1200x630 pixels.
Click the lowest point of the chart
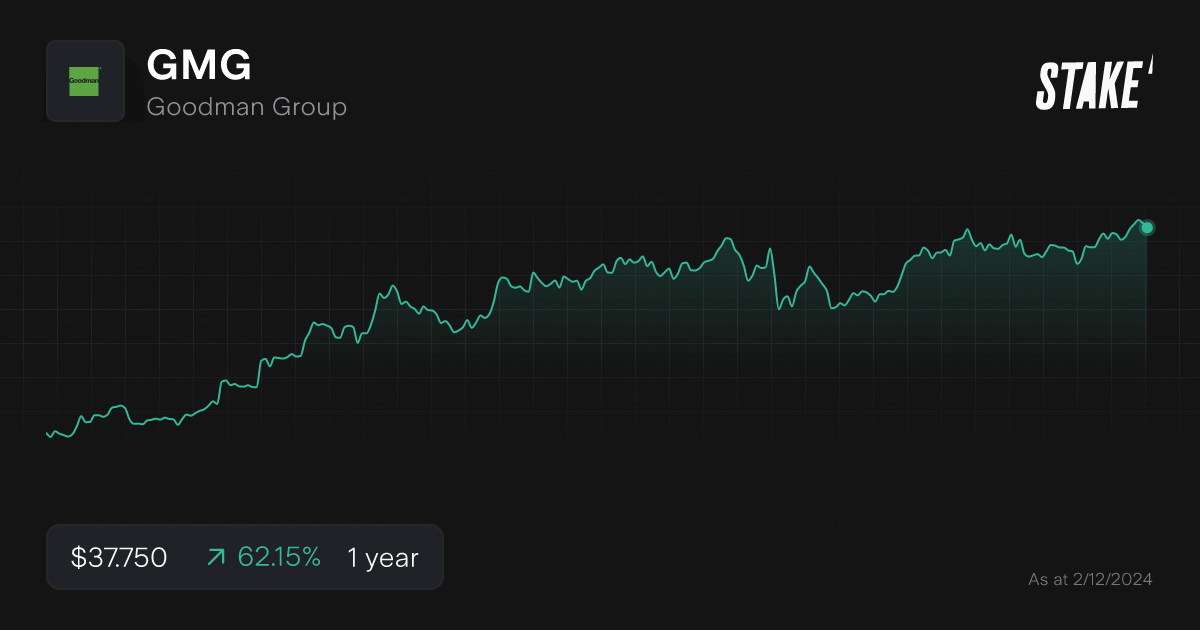pos(50,435)
